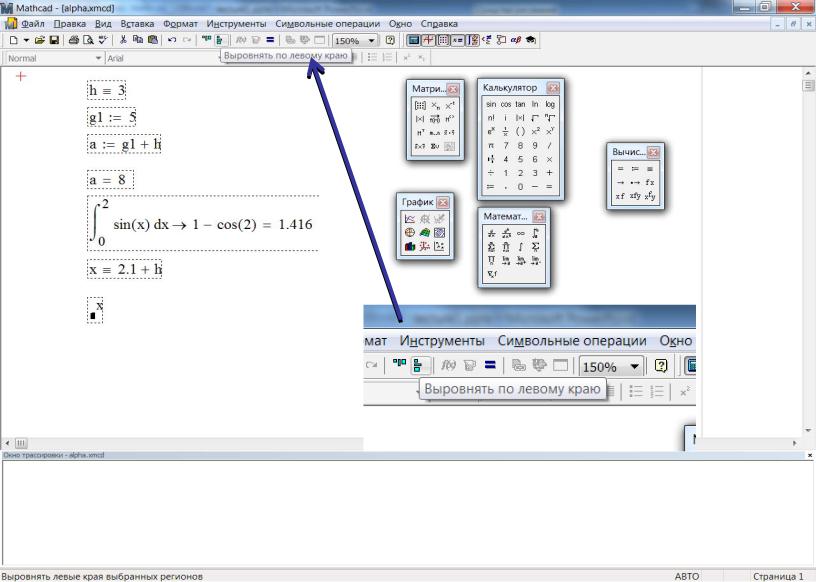Click the surface plot icon in График palette
Viewport: 816px width, 582px height.
tap(425, 233)
